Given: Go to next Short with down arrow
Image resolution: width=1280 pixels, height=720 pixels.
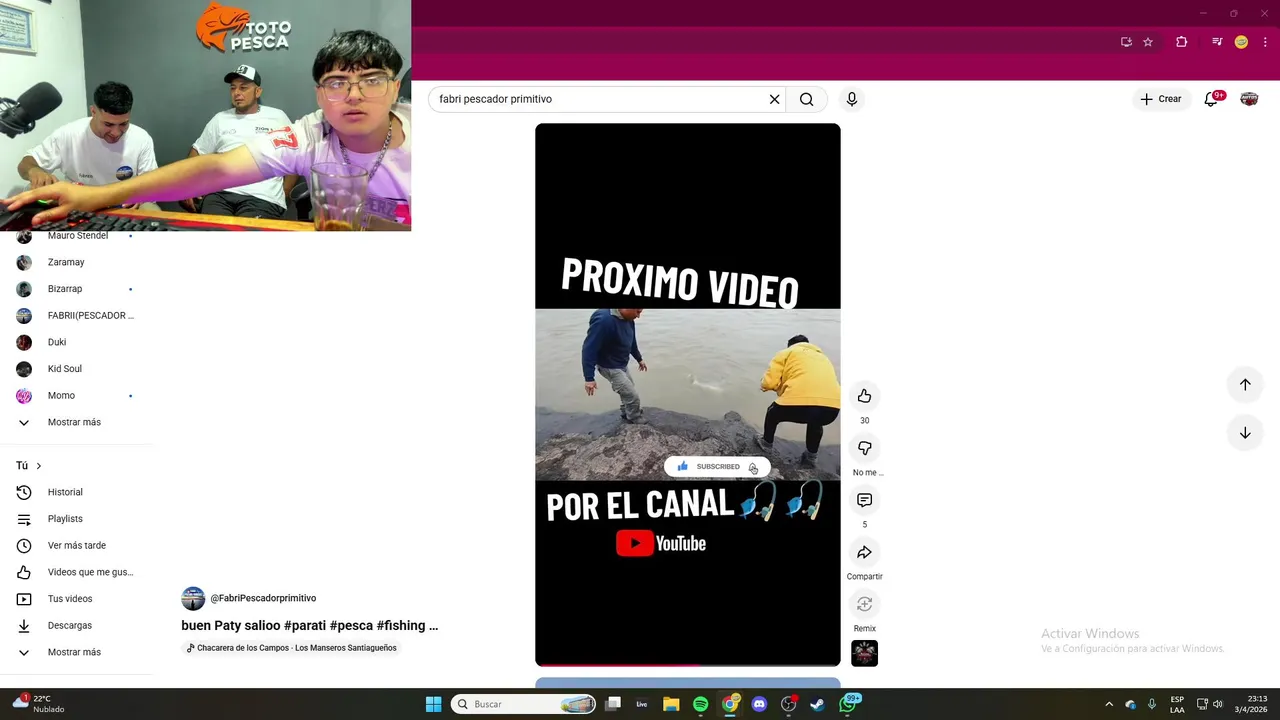Looking at the screenshot, I should click(1245, 433).
